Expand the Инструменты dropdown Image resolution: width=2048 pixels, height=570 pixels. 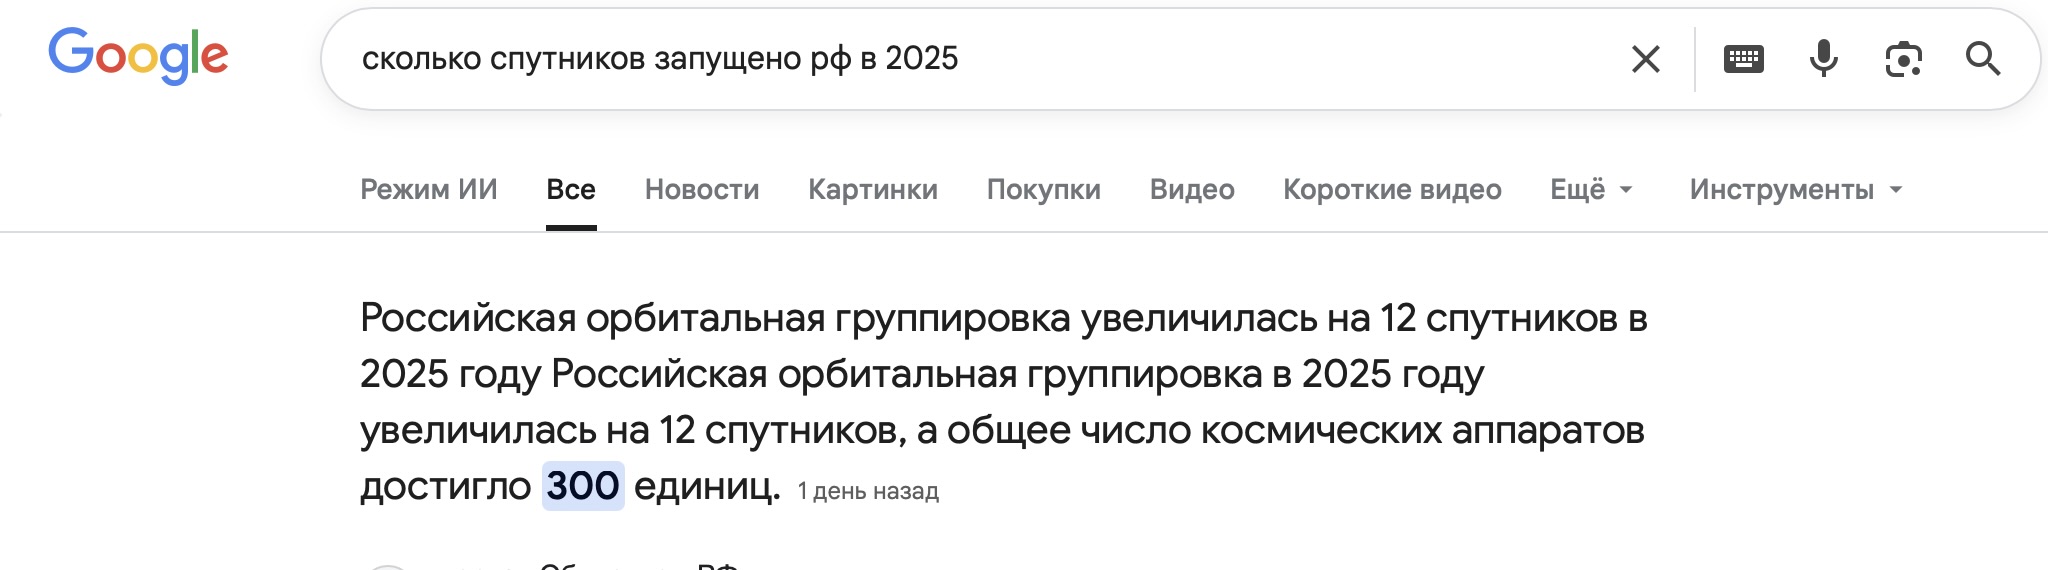tap(1796, 189)
